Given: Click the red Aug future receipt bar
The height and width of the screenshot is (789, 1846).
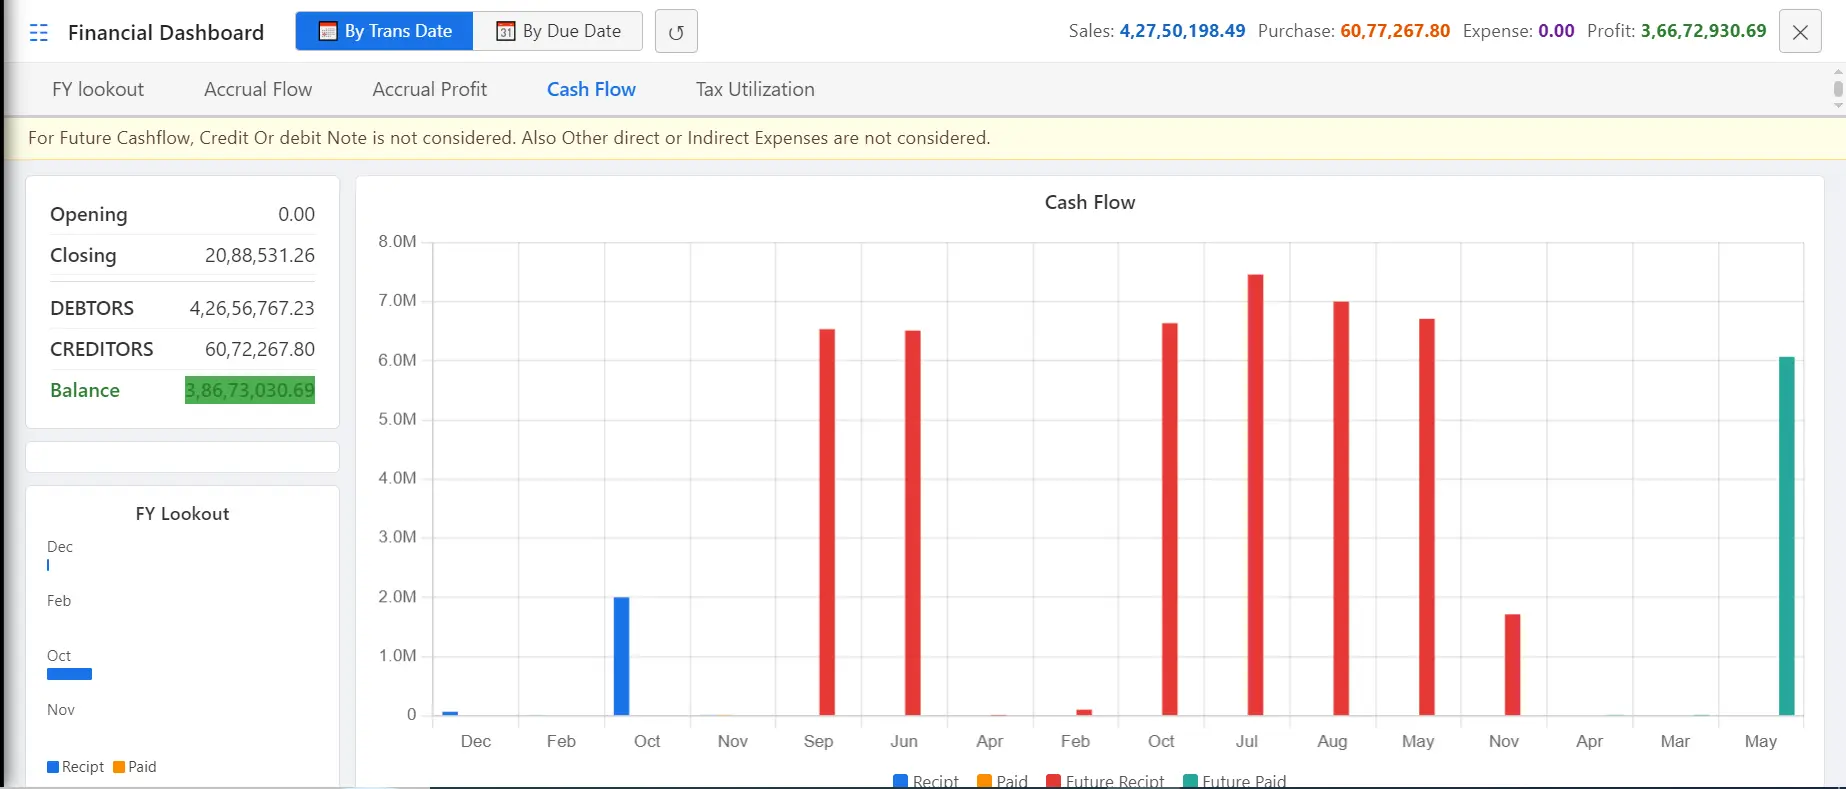Looking at the screenshot, I should tap(1341, 508).
